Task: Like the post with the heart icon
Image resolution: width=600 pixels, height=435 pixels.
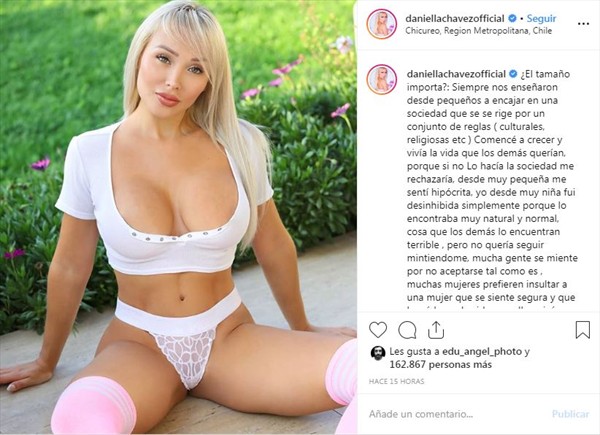Action: click(378, 330)
